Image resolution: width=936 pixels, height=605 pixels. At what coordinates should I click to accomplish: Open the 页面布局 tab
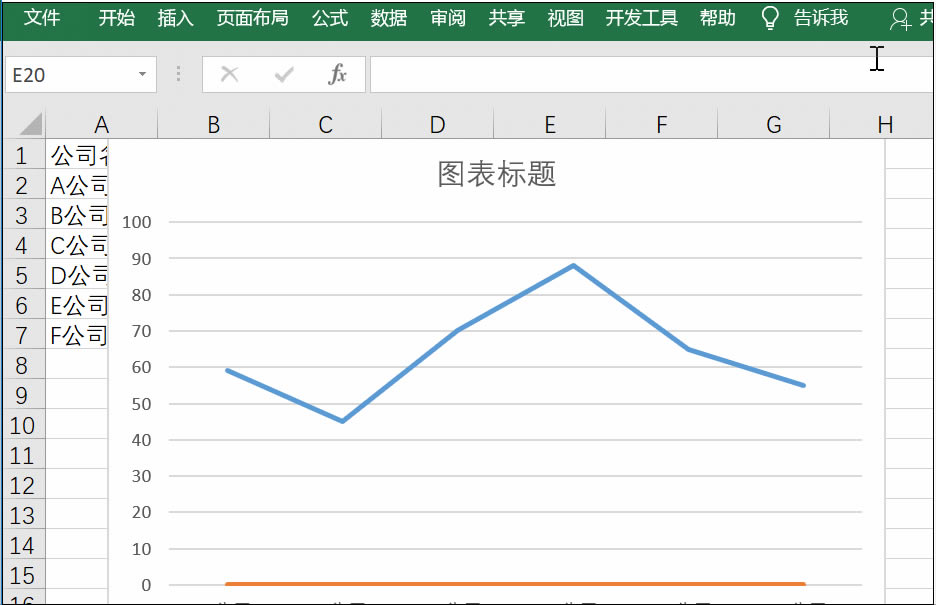252,18
